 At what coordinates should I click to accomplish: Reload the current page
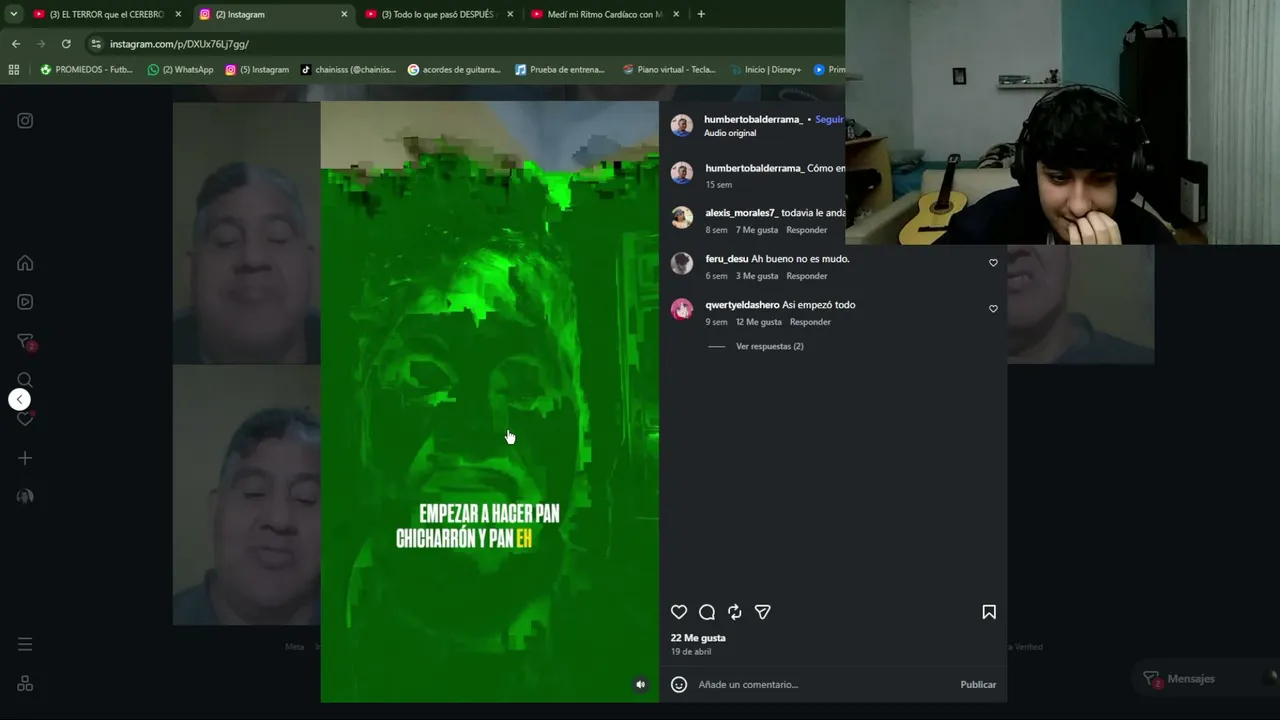tap(66, 44)
